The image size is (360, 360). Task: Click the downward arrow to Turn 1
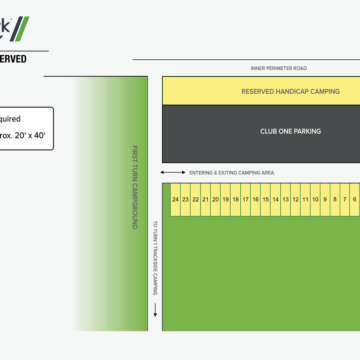pos(155,310)
